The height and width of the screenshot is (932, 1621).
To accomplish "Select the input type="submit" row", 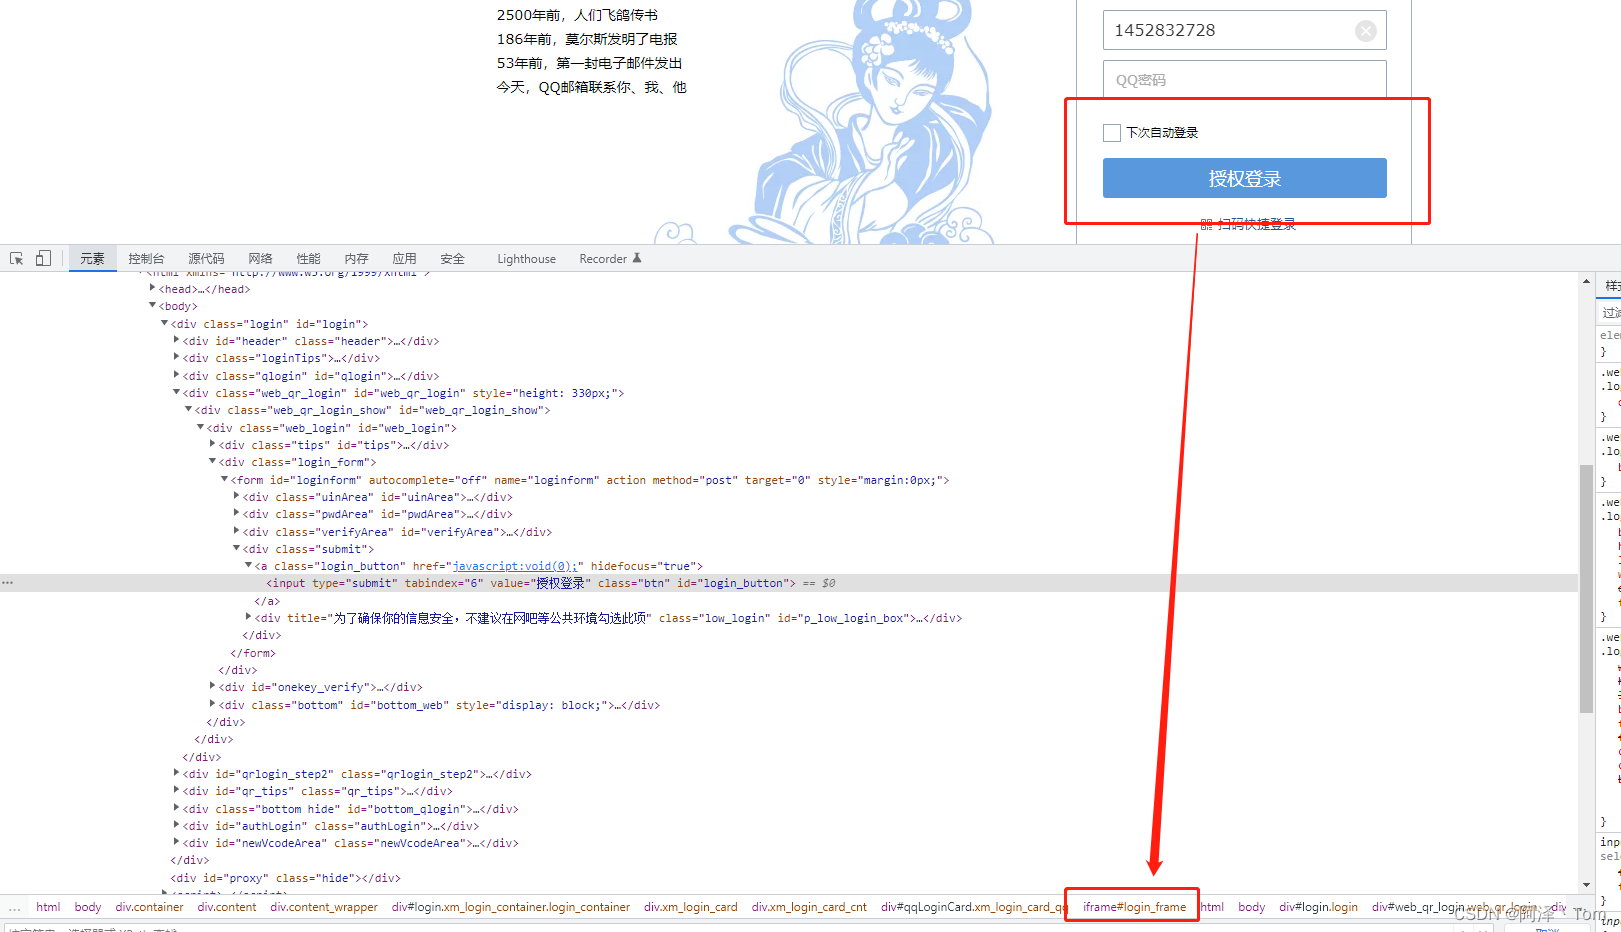I will click(x=790, y=583).
